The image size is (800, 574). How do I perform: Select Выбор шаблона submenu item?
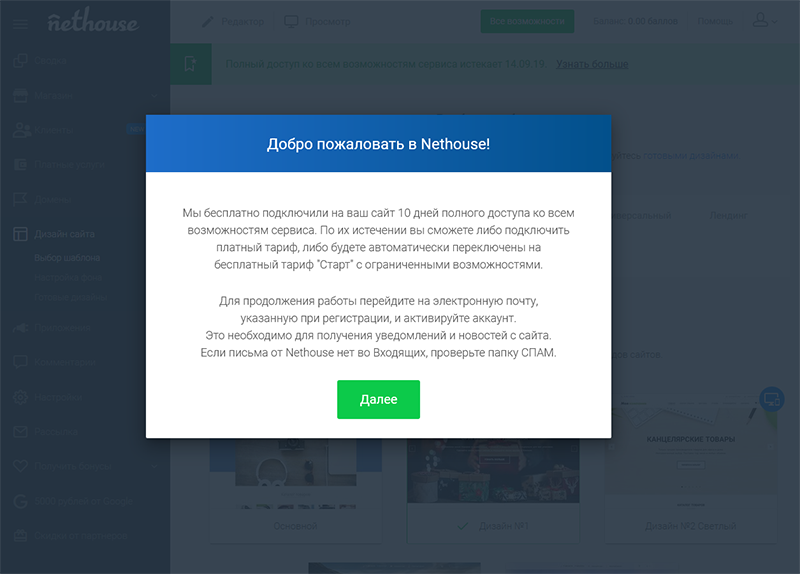pyautogui.click(x=67, y=258)
